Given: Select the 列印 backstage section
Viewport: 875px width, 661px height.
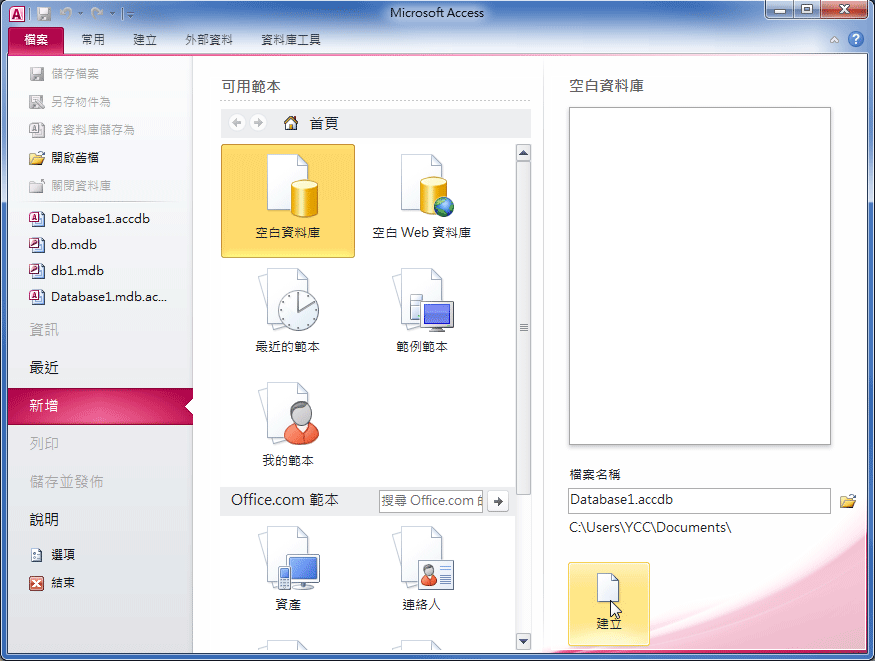Looking at the screenshot, I should pos(44,443).
